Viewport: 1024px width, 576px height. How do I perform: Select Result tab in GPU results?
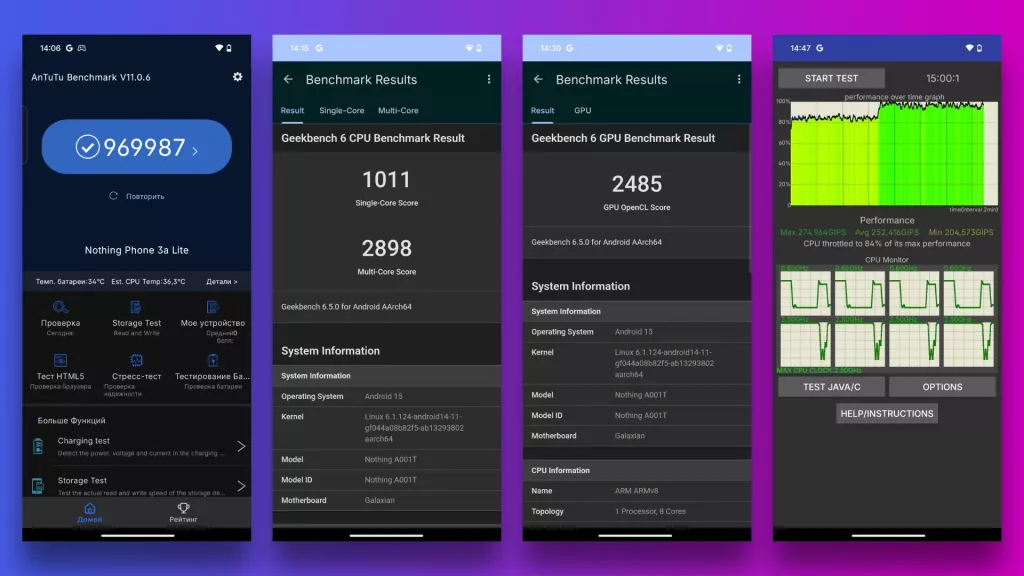pos(542,110)
